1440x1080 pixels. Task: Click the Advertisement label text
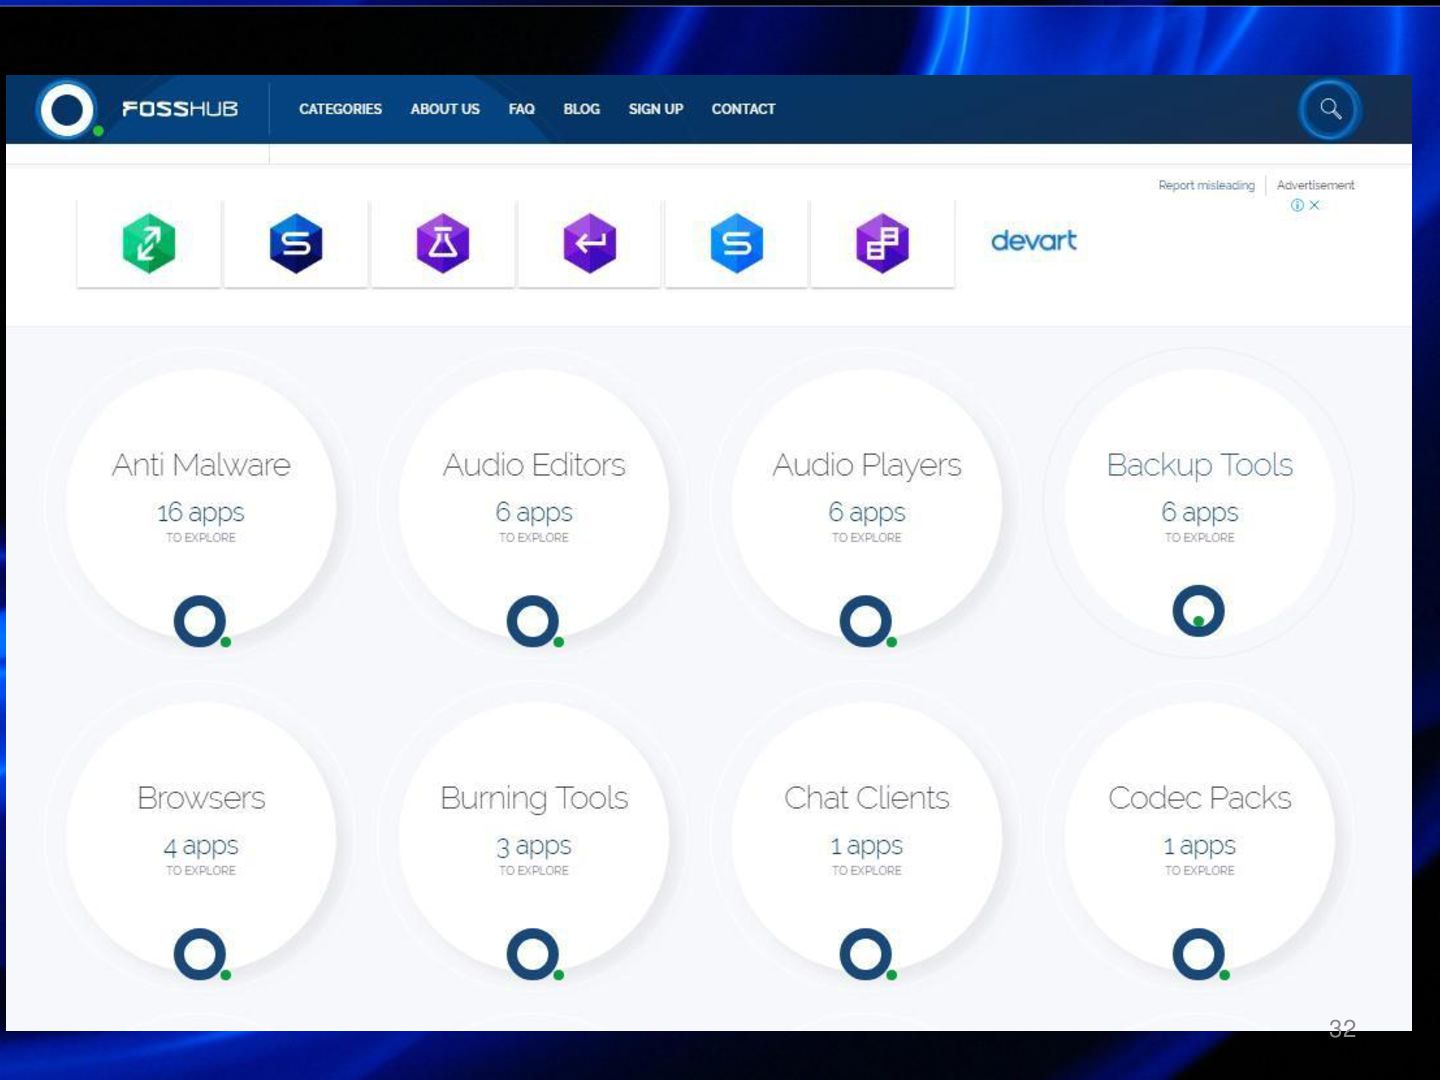point(1316,185)
